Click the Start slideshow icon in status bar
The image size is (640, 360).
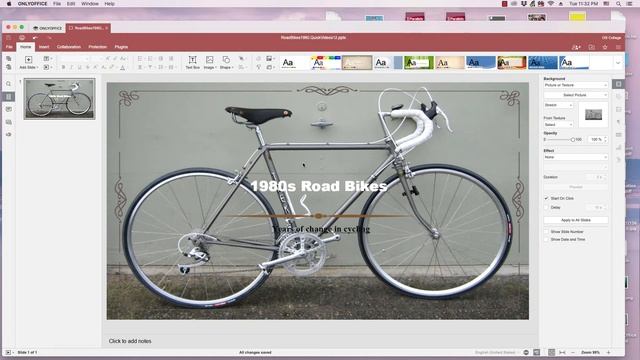tap(8, 352)
